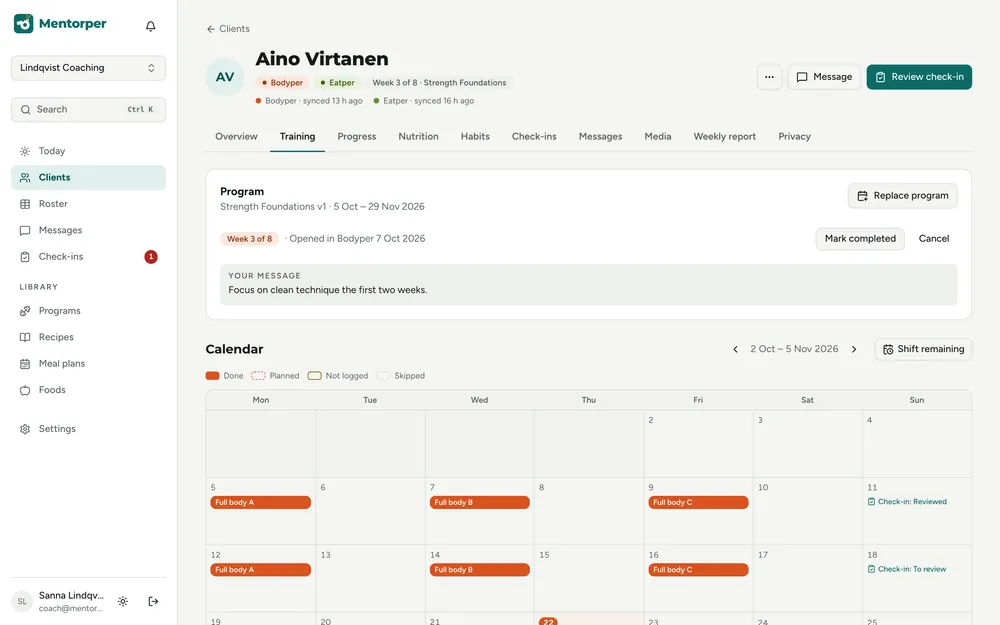Open Full body C on 16 Oct
The height and width of the screenshot is (625, 1000).
(698, 570)
